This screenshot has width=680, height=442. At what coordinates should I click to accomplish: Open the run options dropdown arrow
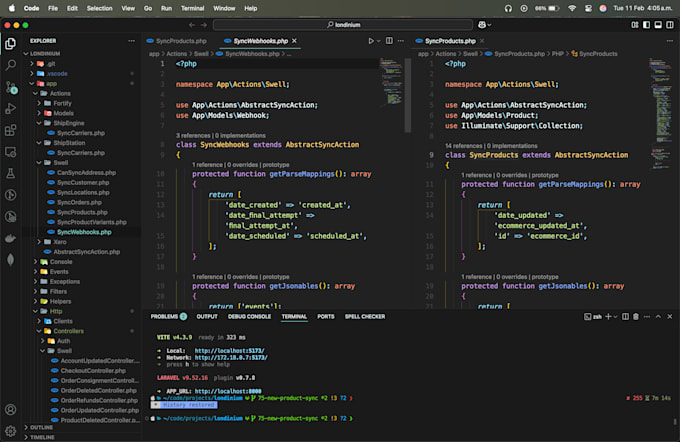tap(379, 41)
